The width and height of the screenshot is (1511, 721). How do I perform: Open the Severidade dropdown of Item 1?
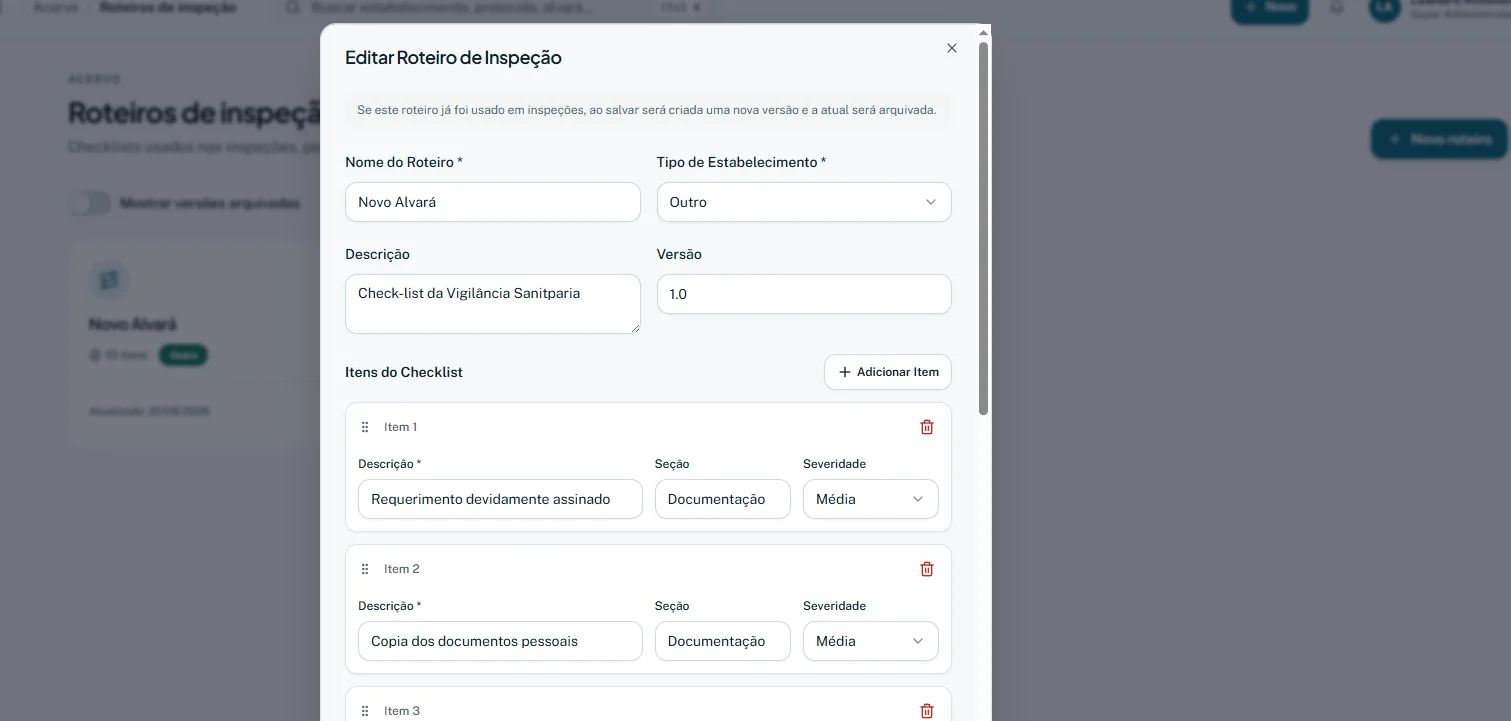(x=871, y=499)
